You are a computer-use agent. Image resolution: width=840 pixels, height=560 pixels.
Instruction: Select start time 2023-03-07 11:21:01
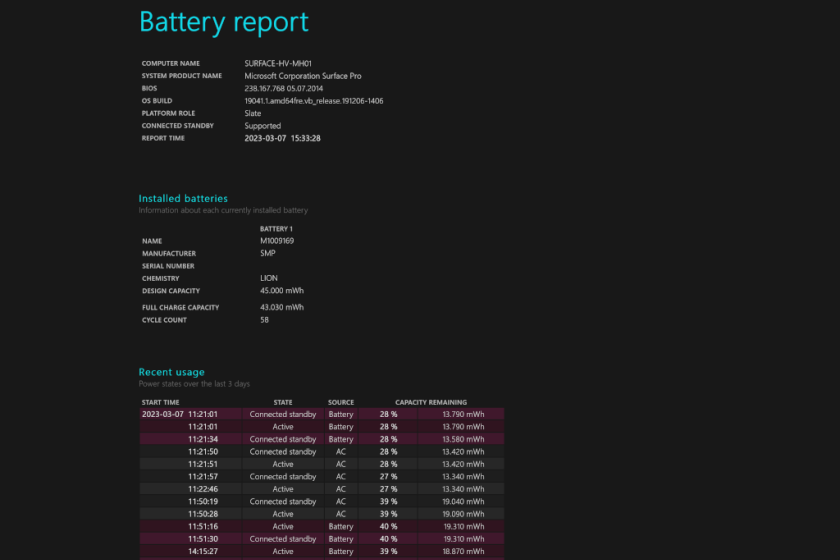pos(179,414)
